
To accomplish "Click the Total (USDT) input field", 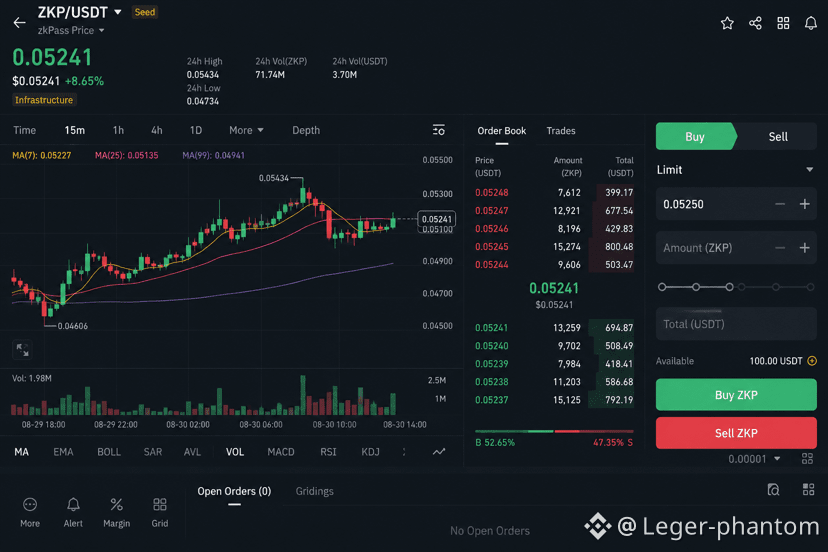I will click(736, 324).
